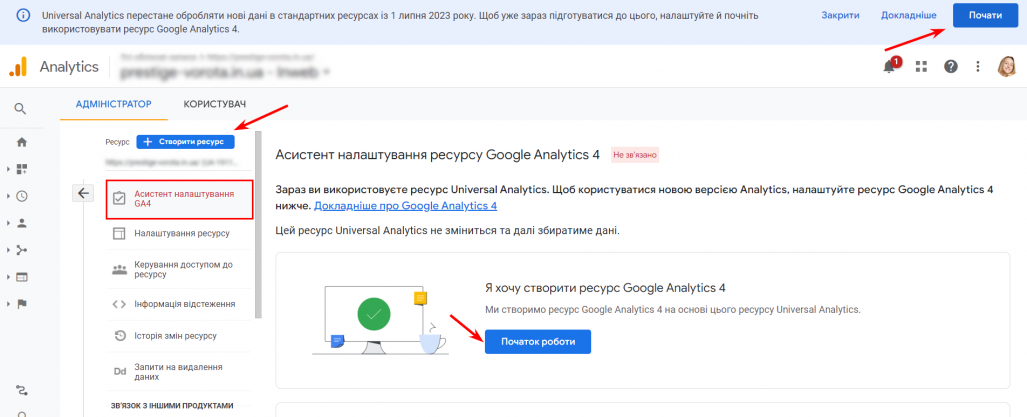This screenshot has width=1027, height=417.
Task: Expand the Behavior section arrow
Action: (x=9, y=277)
